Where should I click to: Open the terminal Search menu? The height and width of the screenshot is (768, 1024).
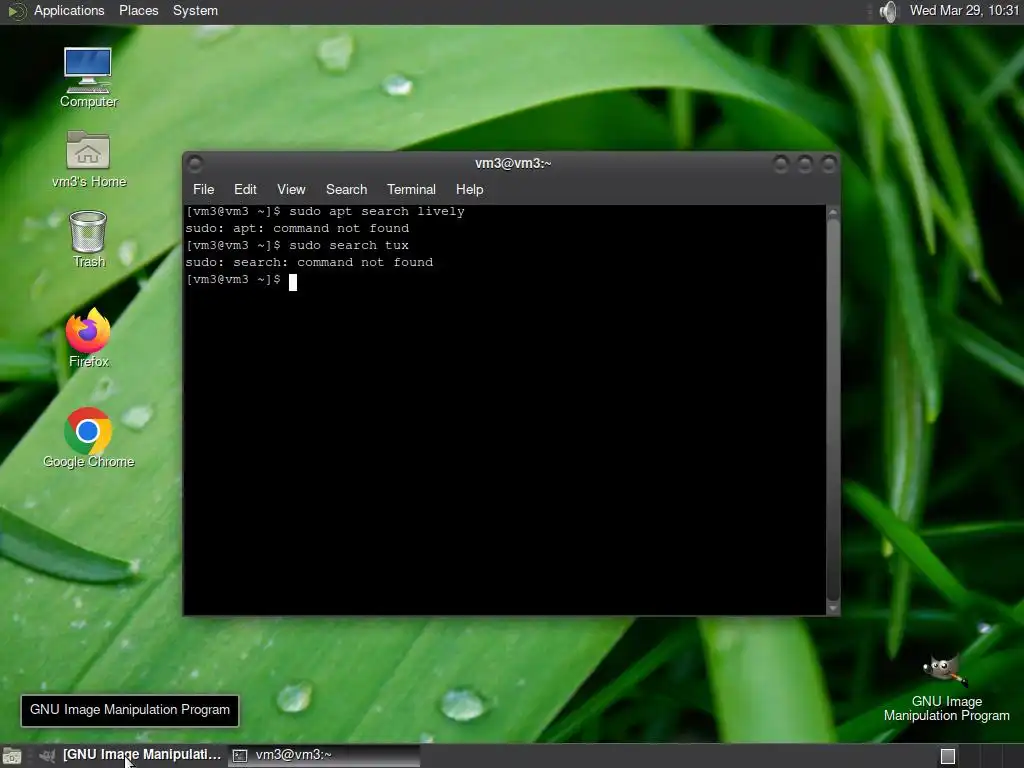pyautogui.click(x=346, y=189)
